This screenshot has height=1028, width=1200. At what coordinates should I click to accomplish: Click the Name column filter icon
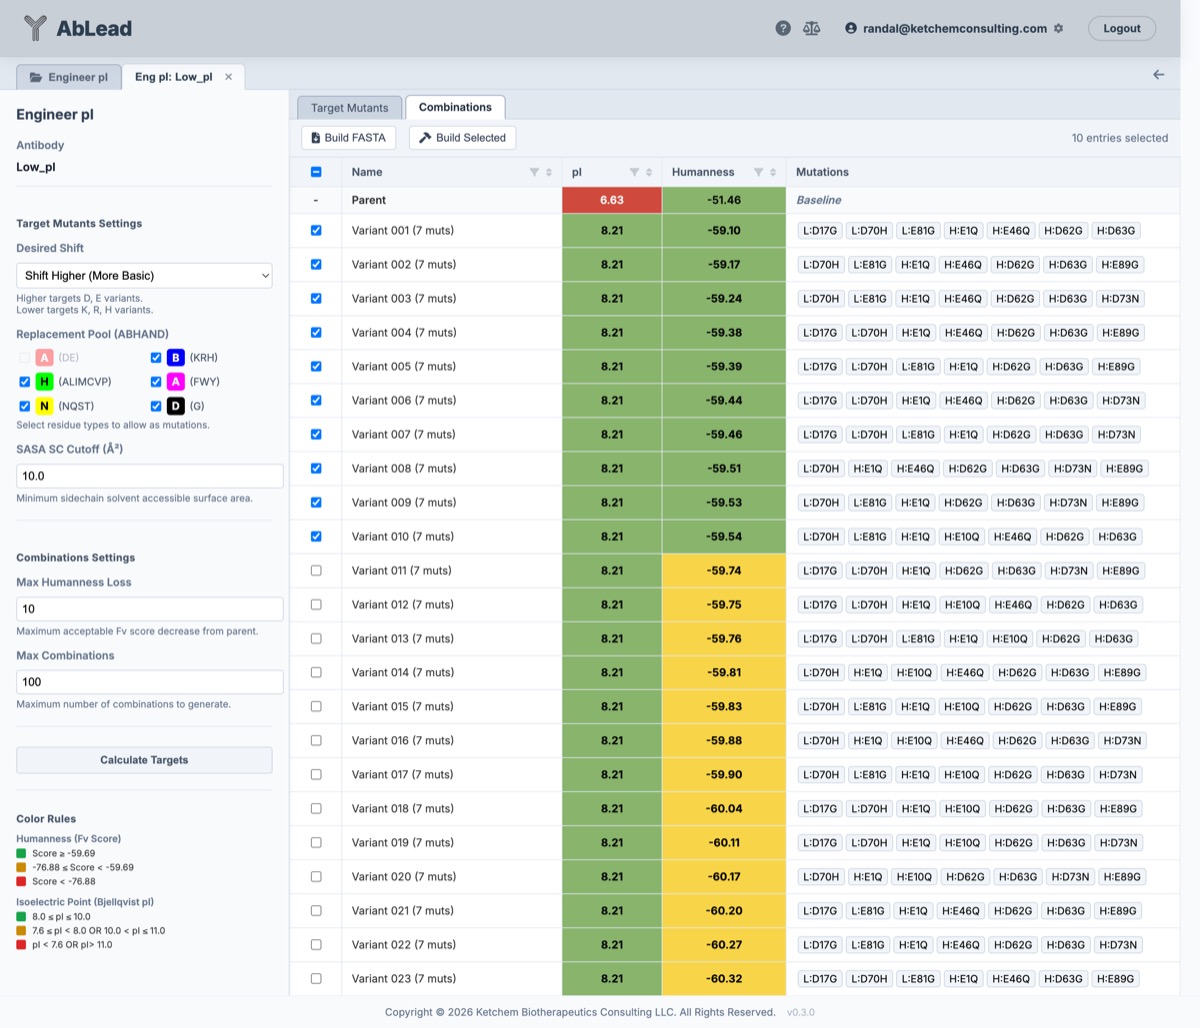534,172
